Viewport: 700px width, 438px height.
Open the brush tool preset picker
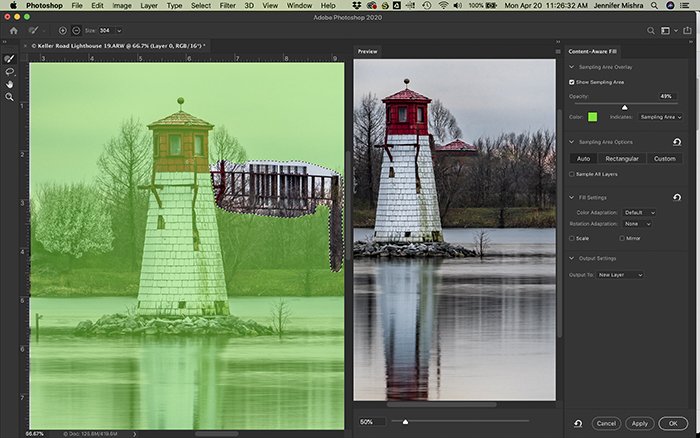pyautogui.click(x=35, y=31)
